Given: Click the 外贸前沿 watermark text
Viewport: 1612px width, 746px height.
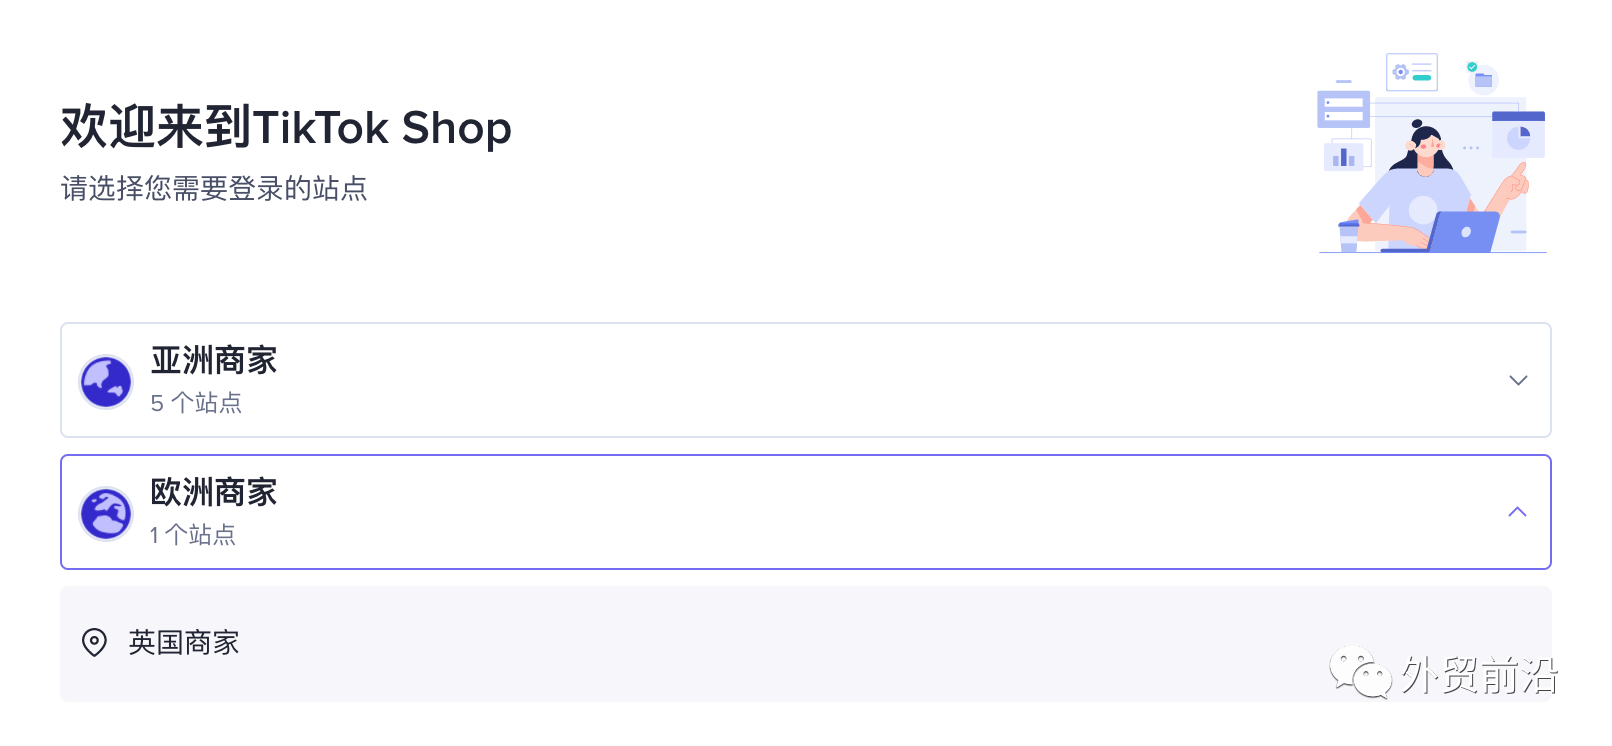Looking at the screenshot, I should point(1480,675).
